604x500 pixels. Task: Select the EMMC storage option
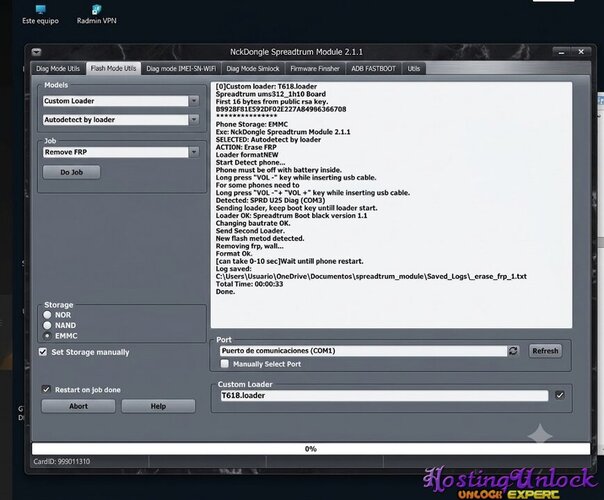[47, 336]
